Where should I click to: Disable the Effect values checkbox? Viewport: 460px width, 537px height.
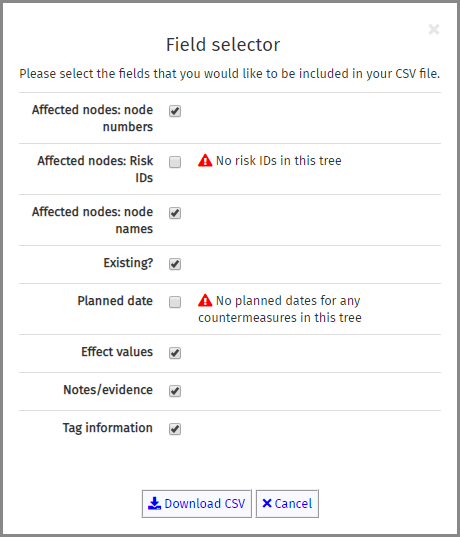(175, 353)
